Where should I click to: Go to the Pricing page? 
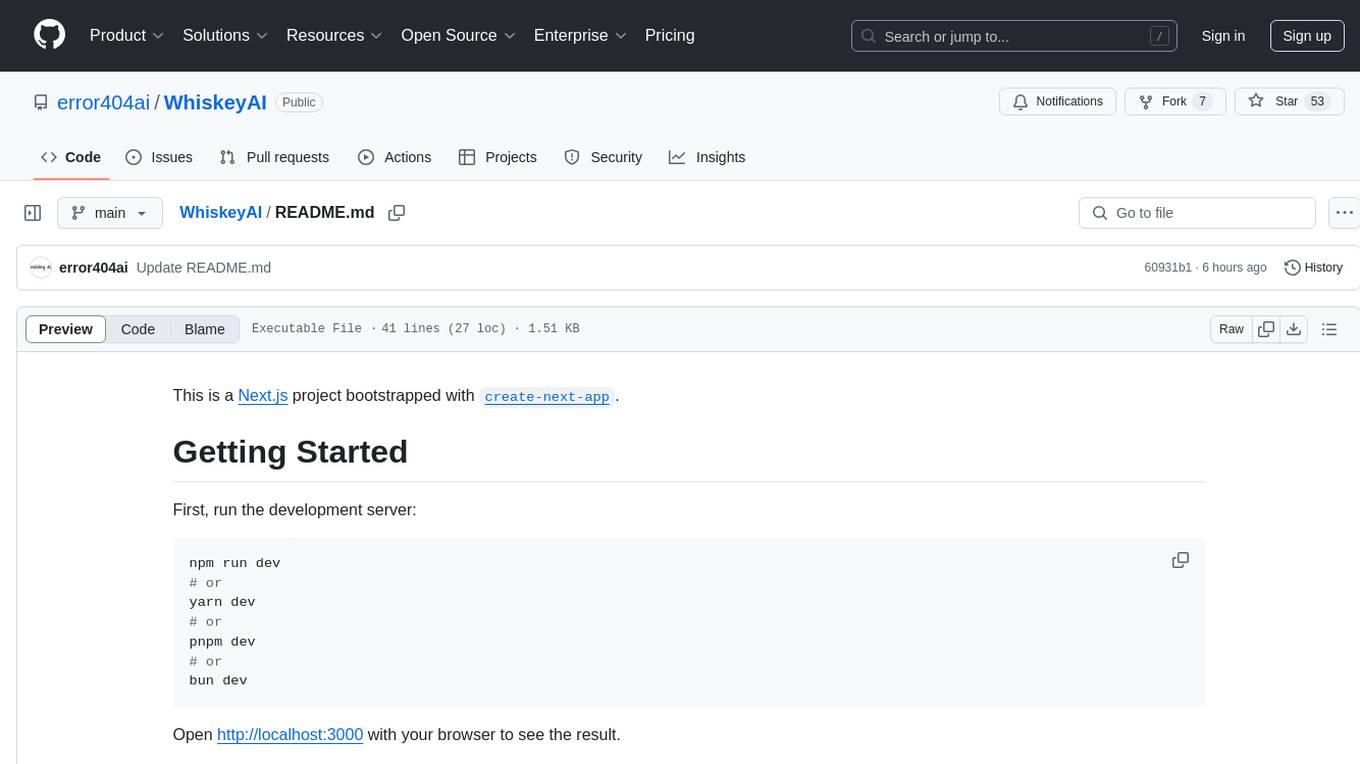coord(670,35)
